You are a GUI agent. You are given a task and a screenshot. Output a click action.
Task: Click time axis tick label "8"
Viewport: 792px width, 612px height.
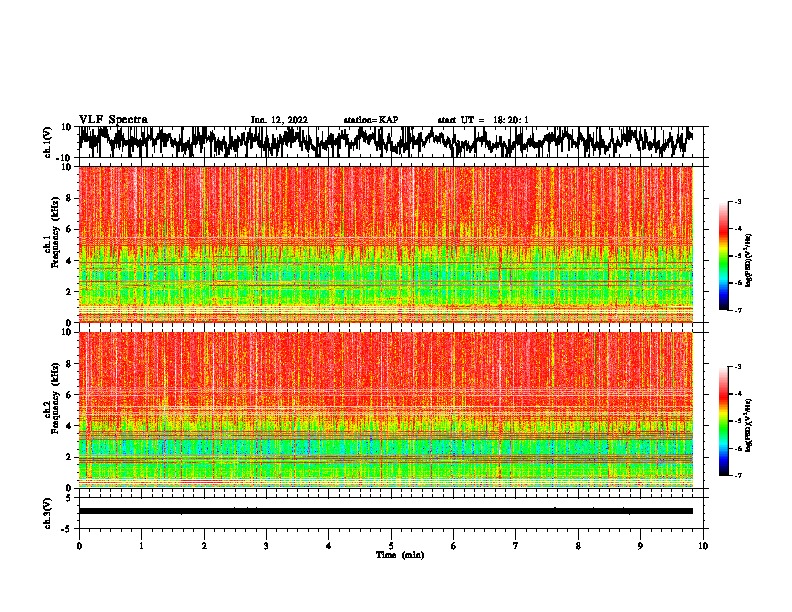(578, 546)
